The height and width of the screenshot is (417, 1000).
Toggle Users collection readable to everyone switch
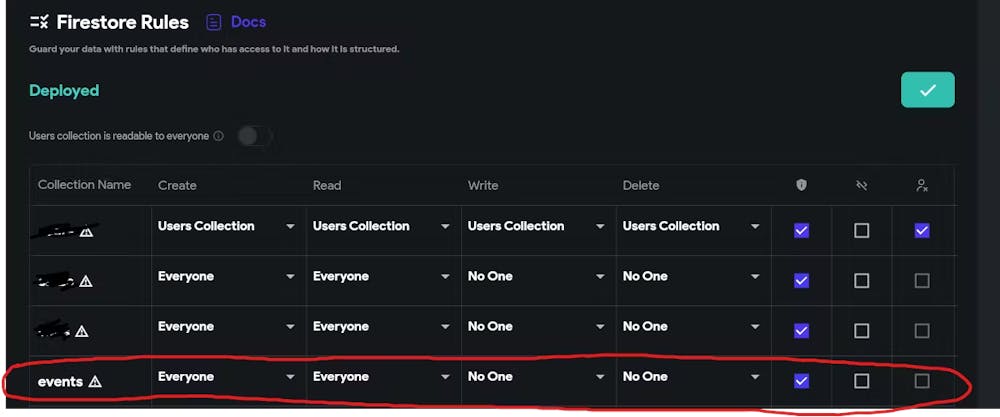pos(254,136)
